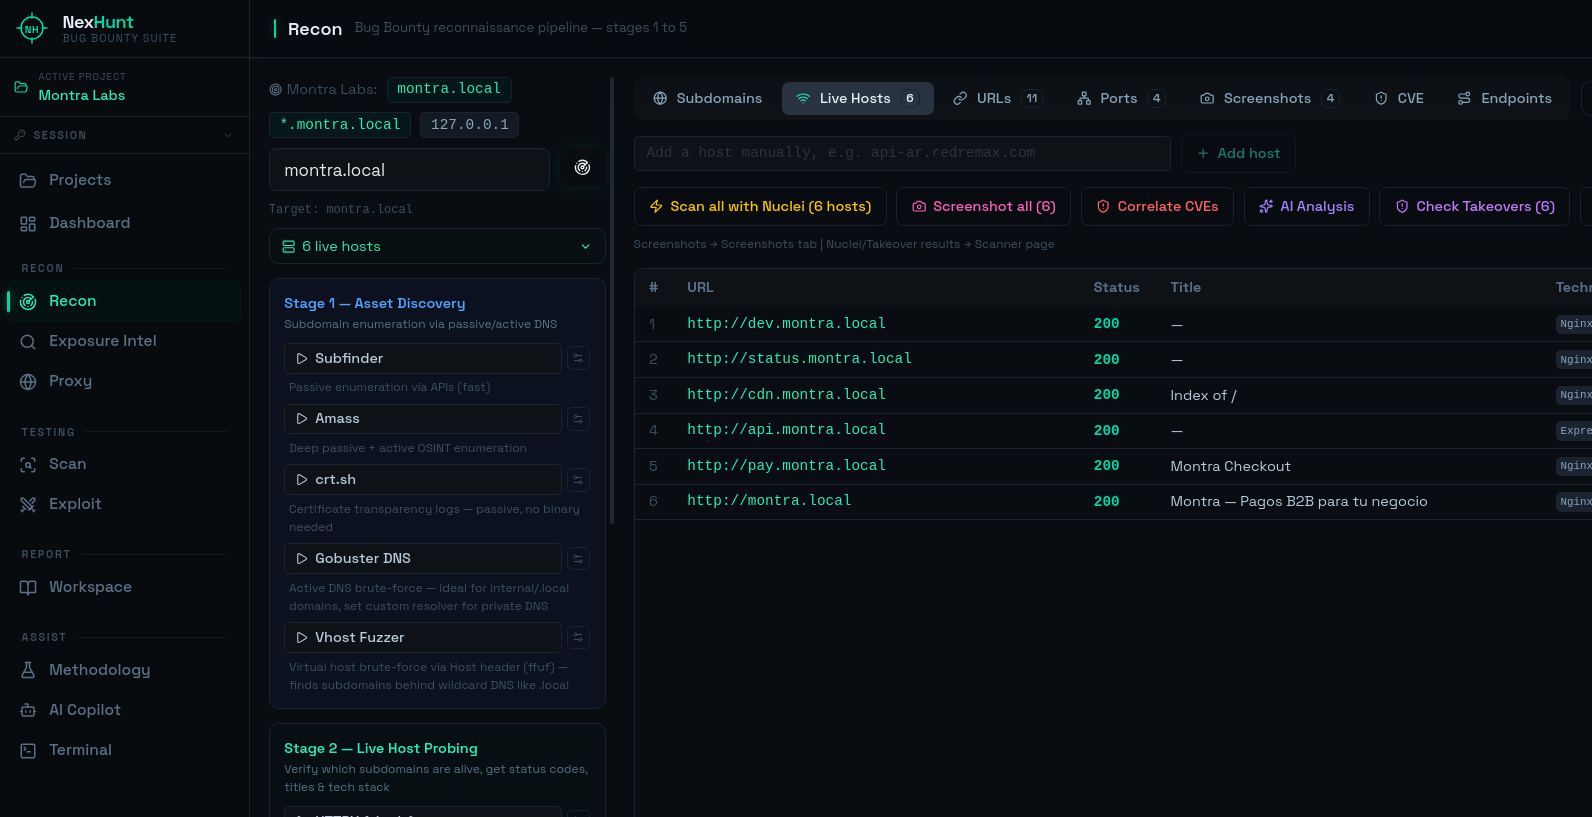The image size is (1592, 817).
Task: Click the NexHunt crosshair logo
Action: 32,29
